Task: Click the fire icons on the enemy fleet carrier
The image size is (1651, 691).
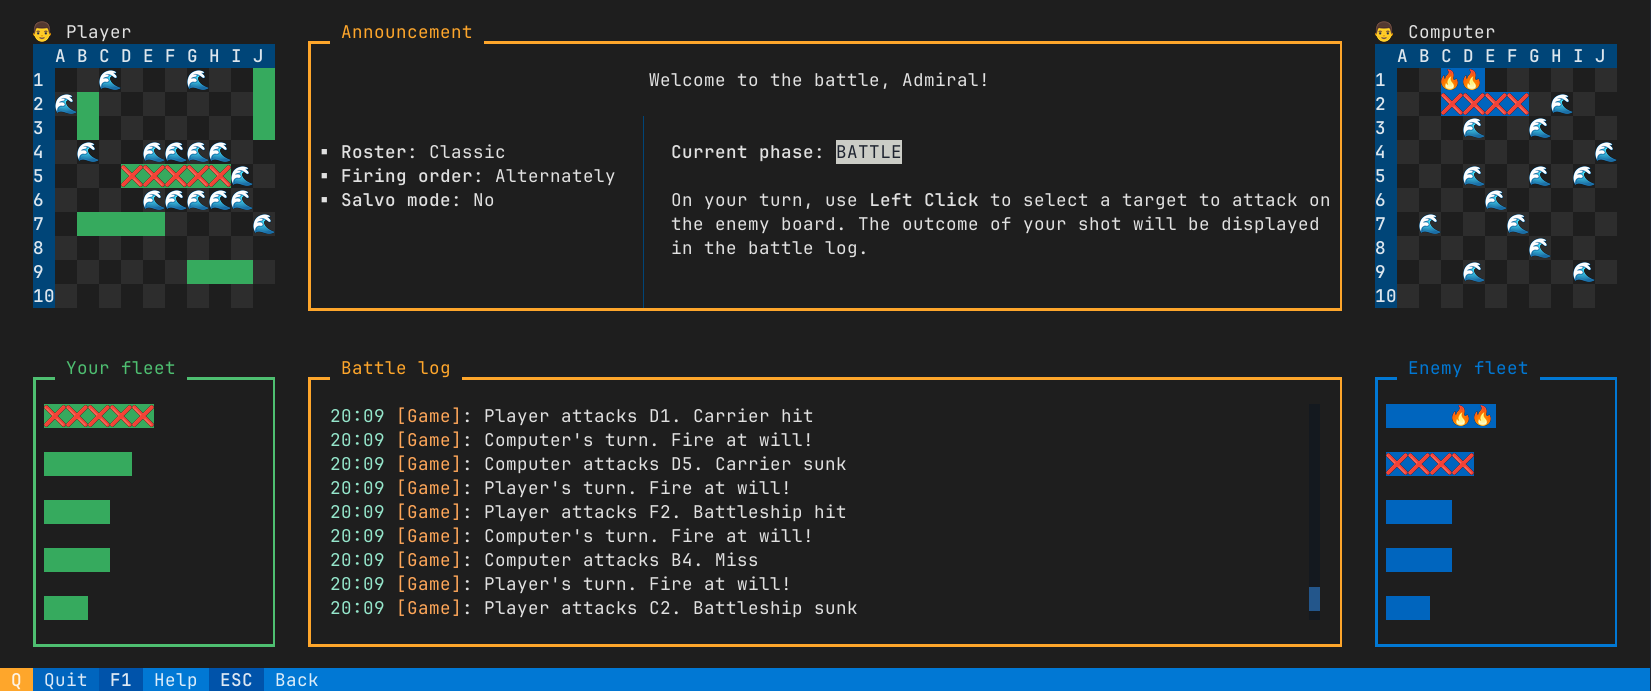Action: point(1471,416)
